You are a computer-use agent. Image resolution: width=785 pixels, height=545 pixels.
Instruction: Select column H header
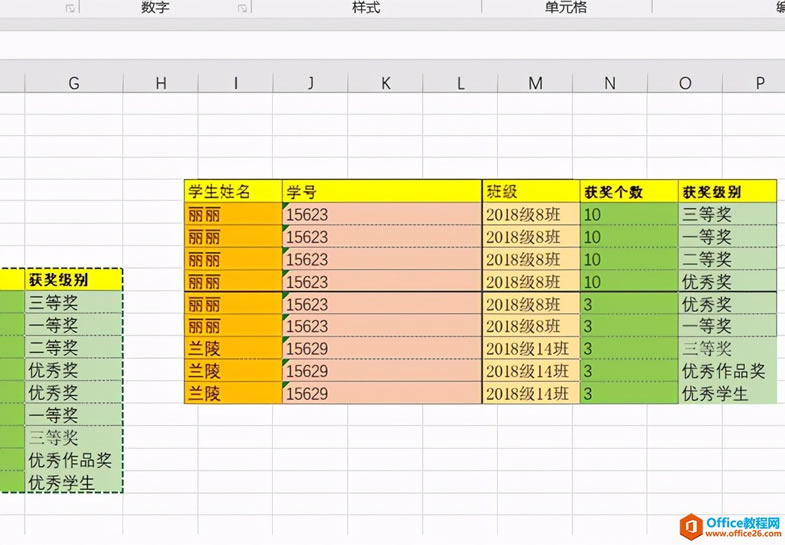click(161, 83)
